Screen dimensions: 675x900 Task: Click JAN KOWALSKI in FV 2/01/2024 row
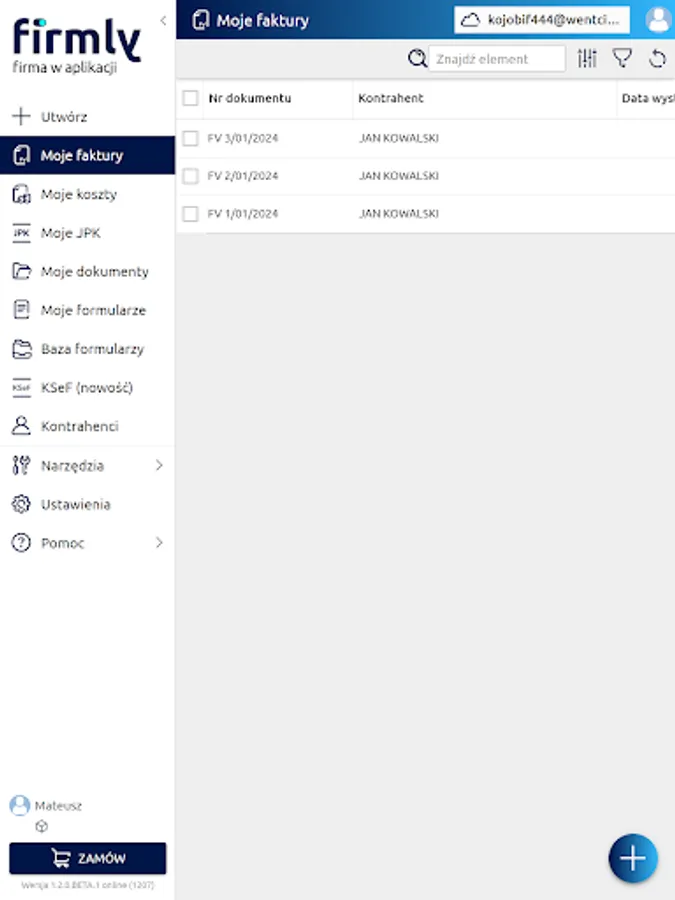point(399,176)
